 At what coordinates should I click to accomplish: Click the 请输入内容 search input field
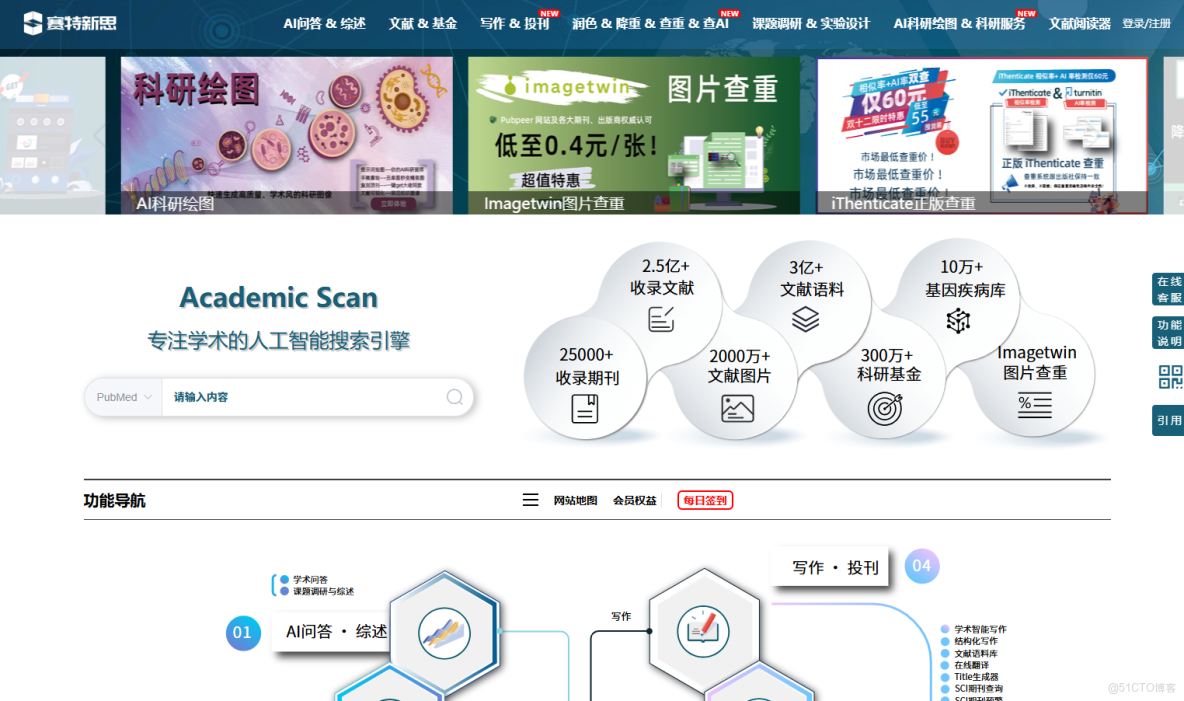pyautogui.click(x=300, y=397)
